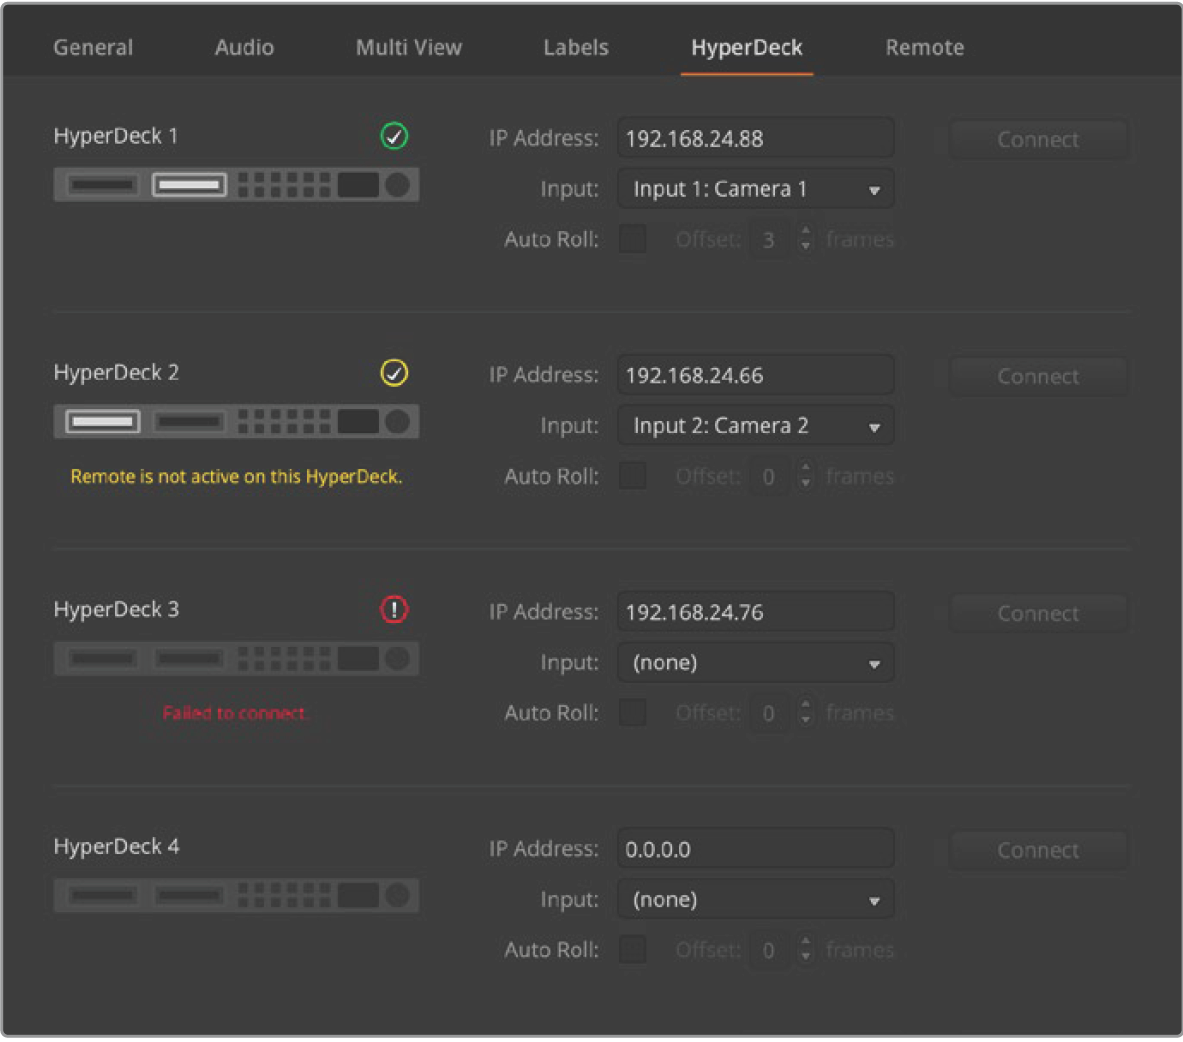Check Auto Roll for HyperDeck 4
The width and height of the screenshot is (1183, 1042).
632,950
